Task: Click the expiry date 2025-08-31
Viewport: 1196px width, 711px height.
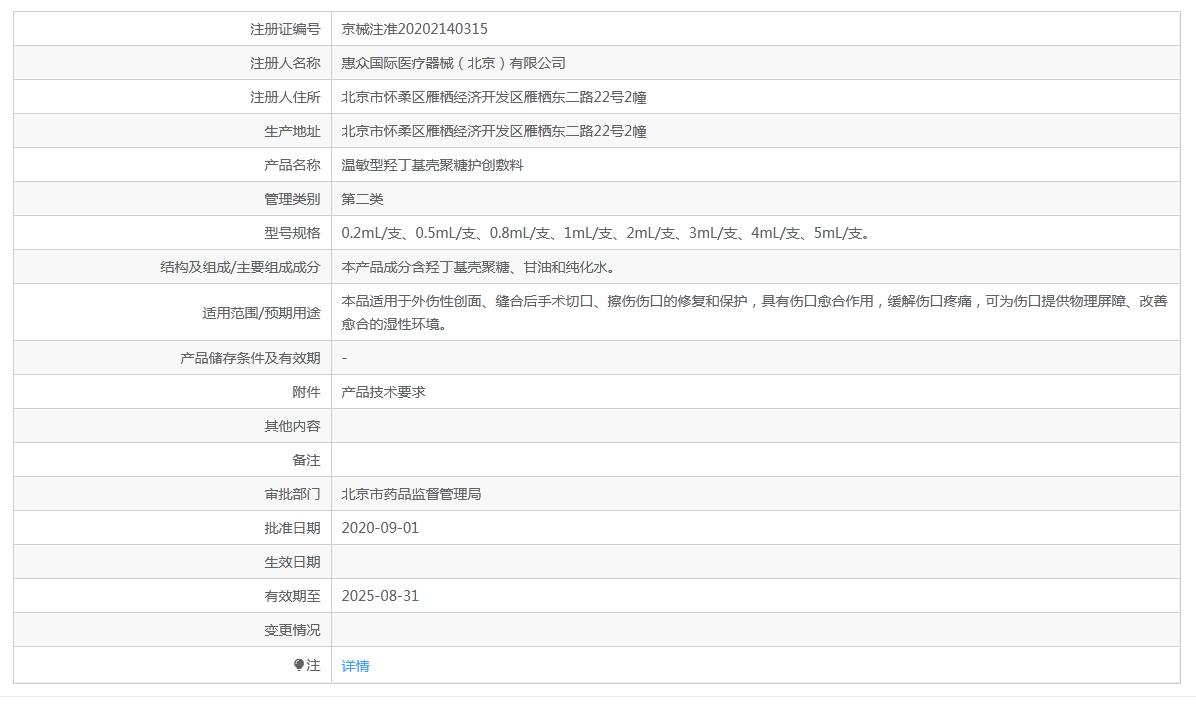Action: (x=380, y=596)
